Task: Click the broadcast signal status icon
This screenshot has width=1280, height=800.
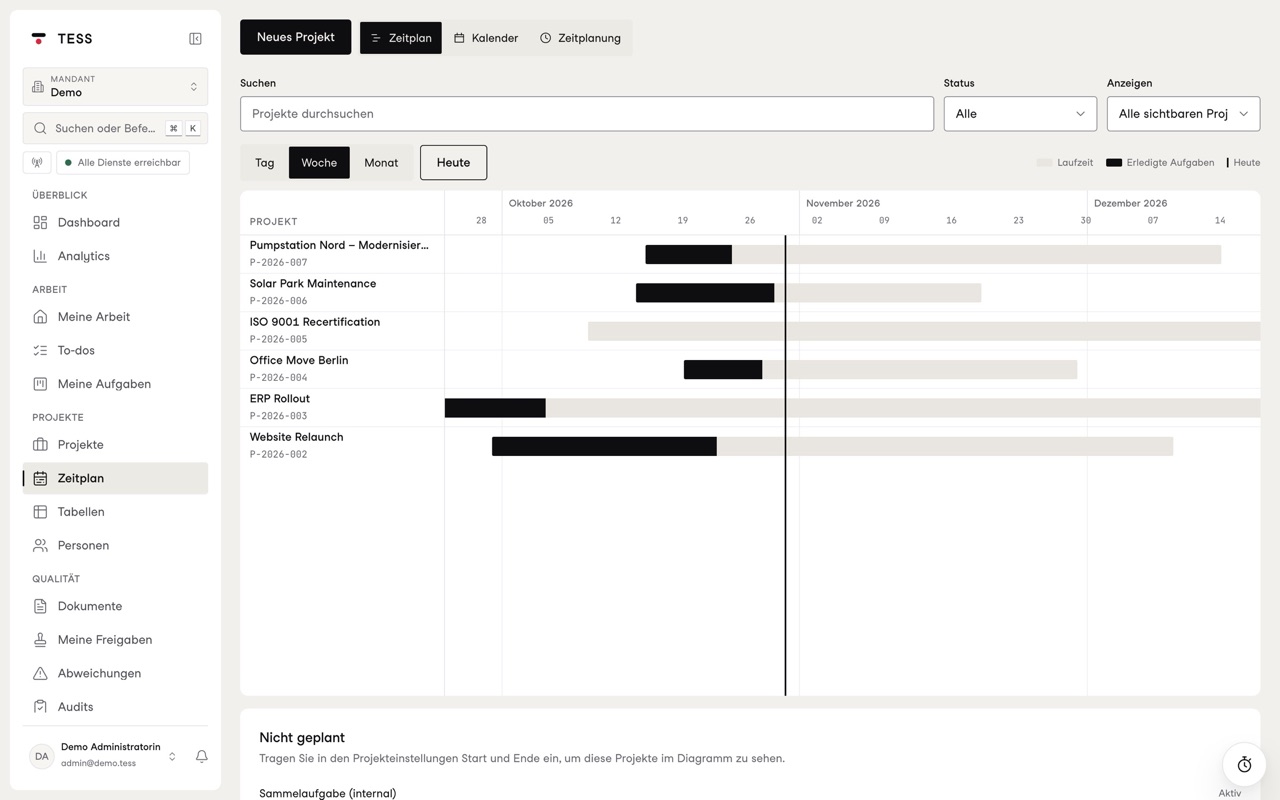Action: [37, 162]
